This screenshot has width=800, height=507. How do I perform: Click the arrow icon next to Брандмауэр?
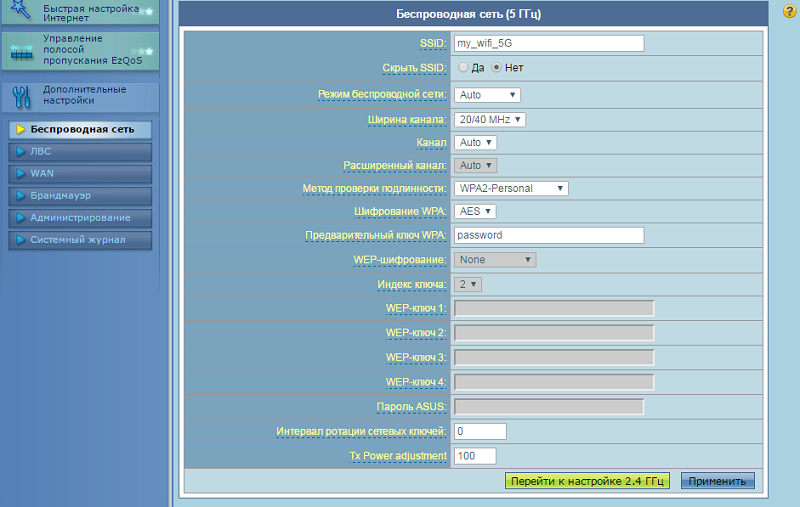20,196
